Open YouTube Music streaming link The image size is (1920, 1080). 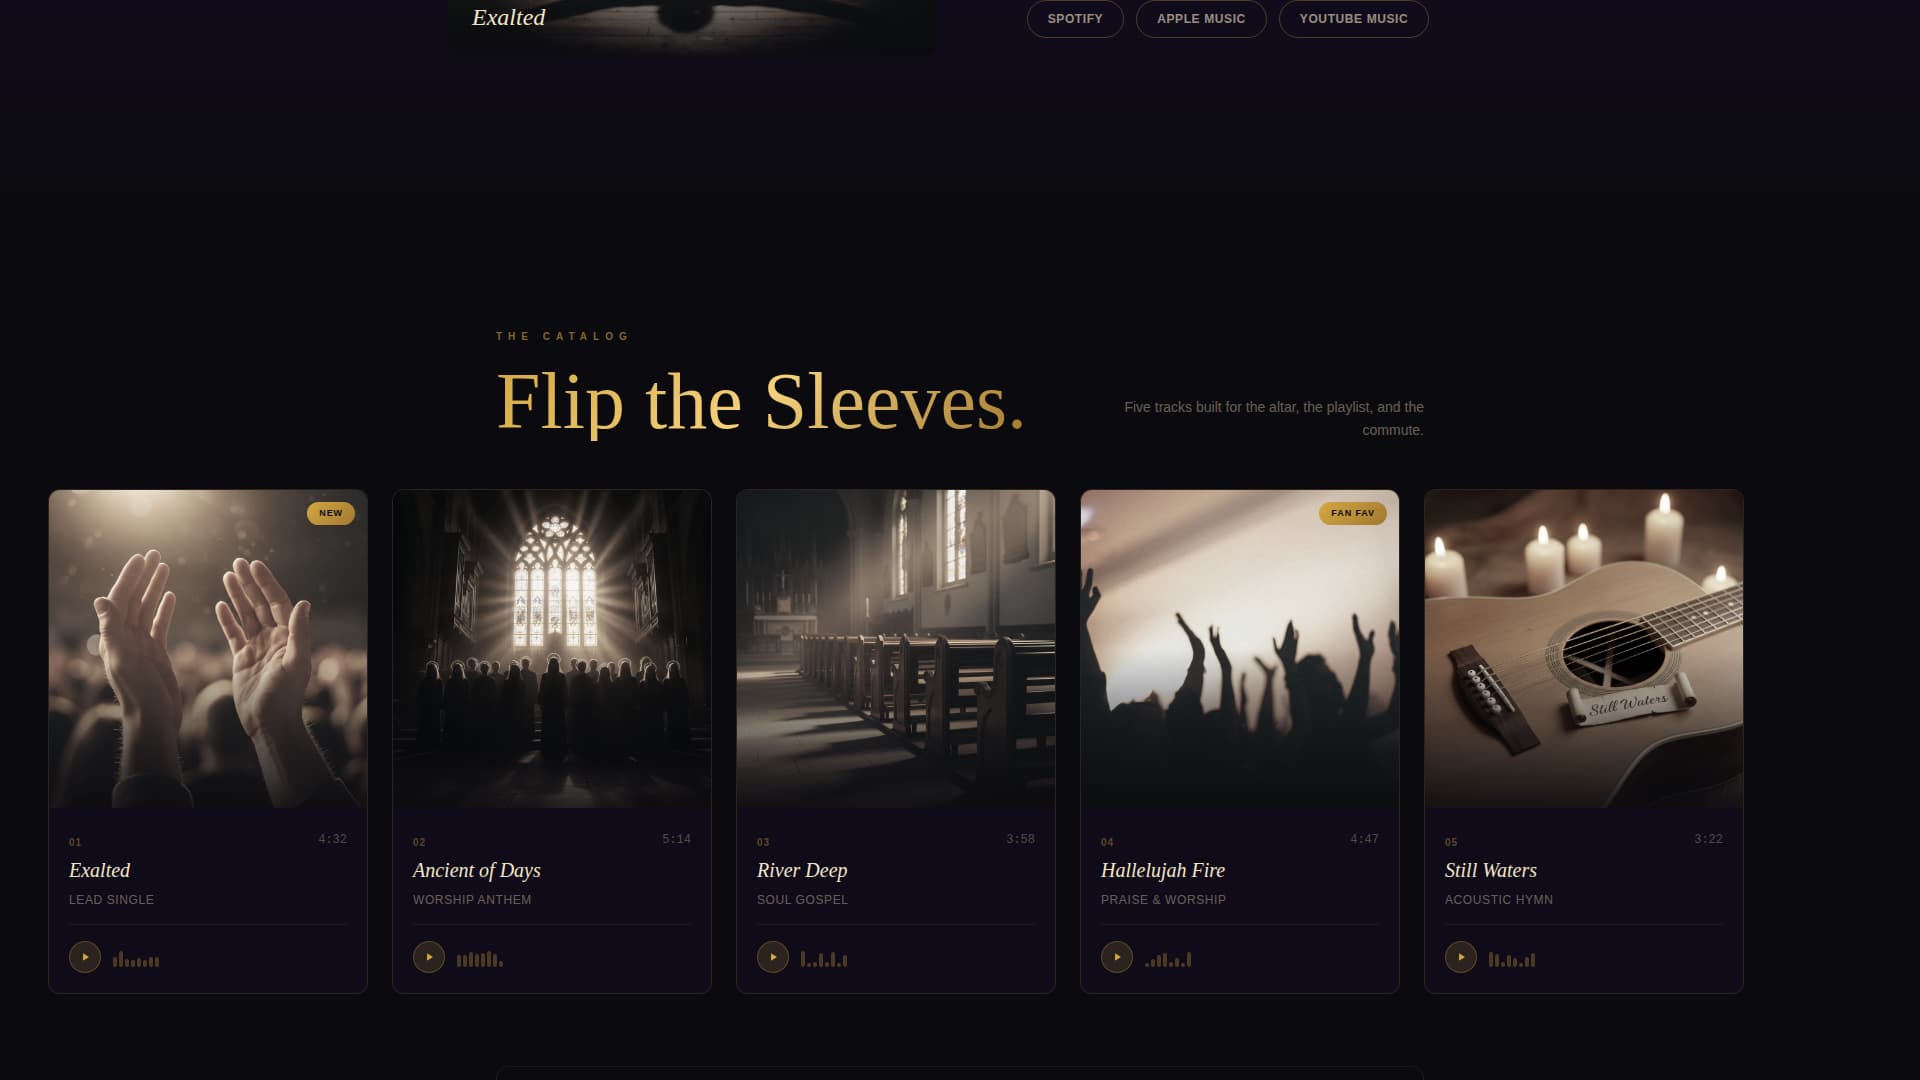[1353, 19]
